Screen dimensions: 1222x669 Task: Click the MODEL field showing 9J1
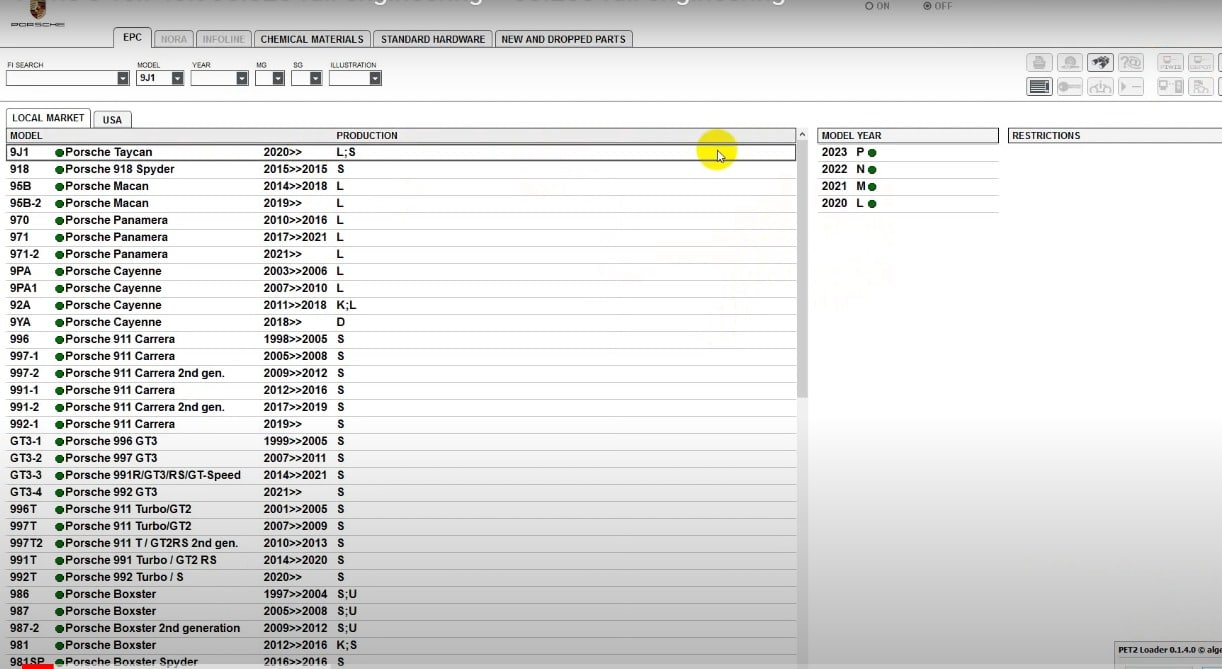click(x=154, y=78)
